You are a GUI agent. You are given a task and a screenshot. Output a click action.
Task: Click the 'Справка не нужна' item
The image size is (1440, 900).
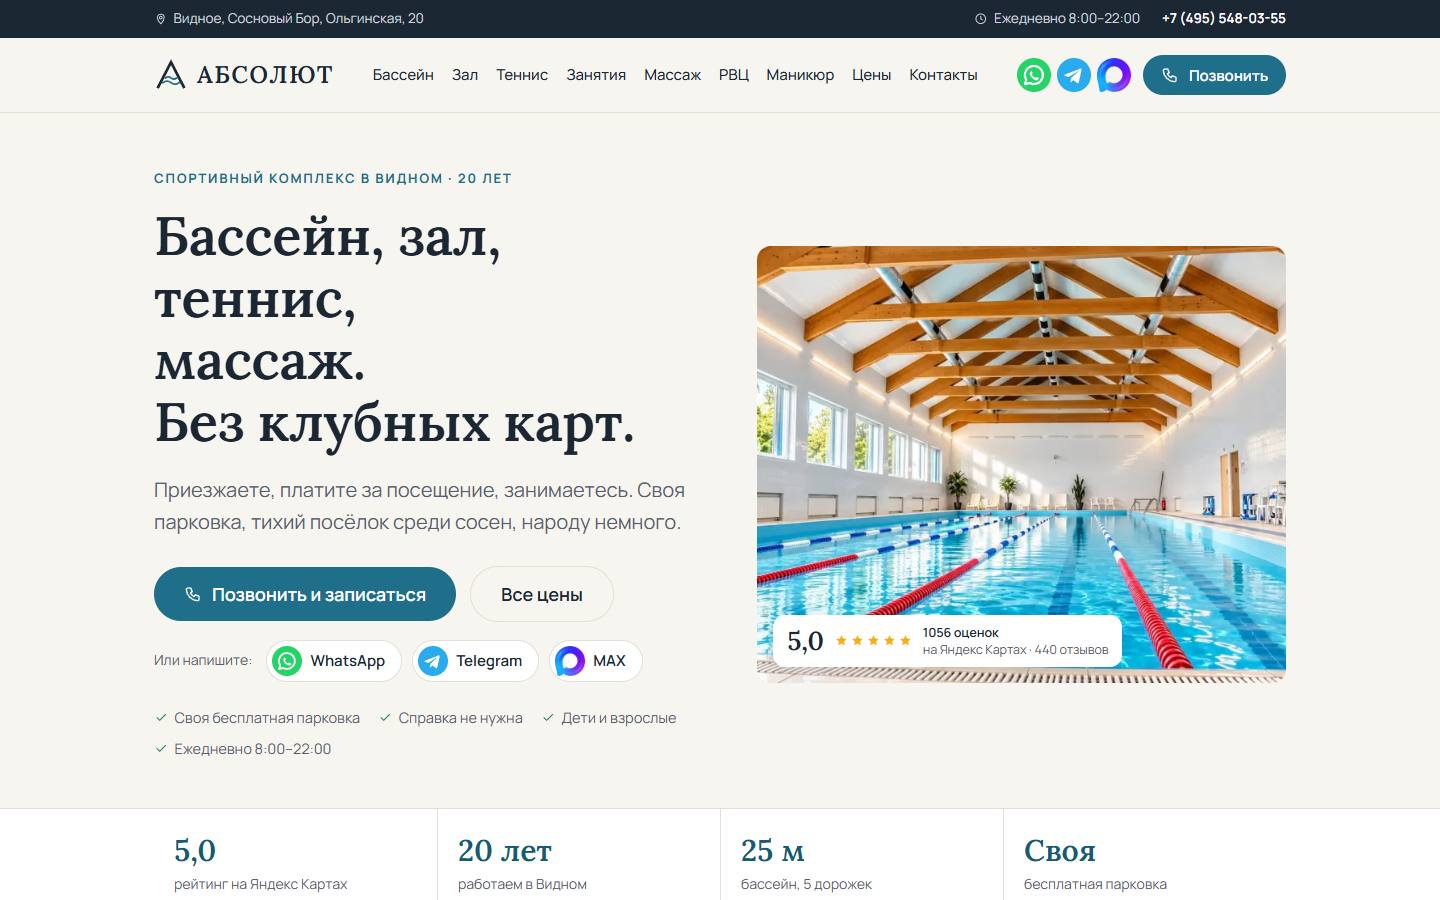tap(450, 718)
